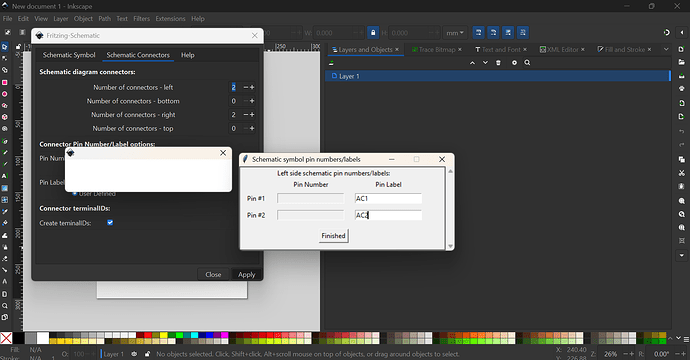Click the Apply button
The image size is (690, 360).
click(246, 275)
